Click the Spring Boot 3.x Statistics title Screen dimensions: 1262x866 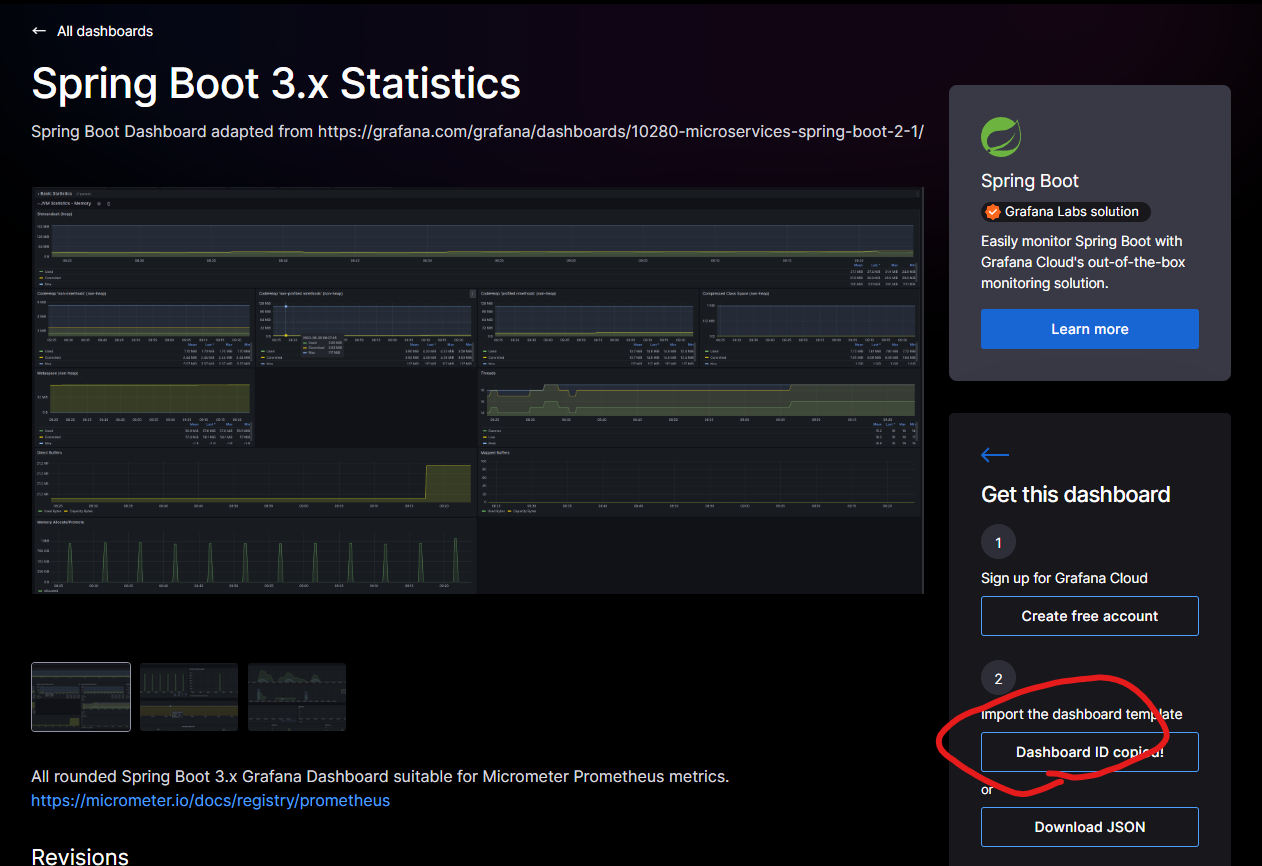pyautogui.click(x=276, y=84)
